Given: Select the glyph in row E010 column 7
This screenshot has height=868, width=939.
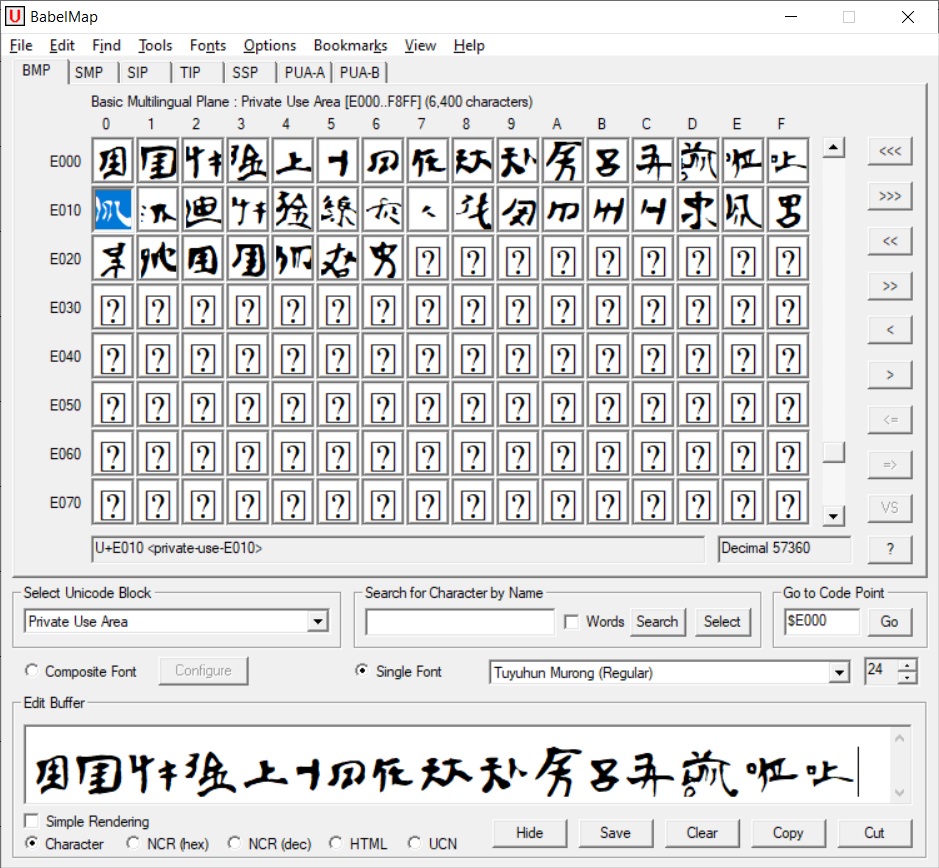Looking at the screenshot, I should (x=428, y=210).
